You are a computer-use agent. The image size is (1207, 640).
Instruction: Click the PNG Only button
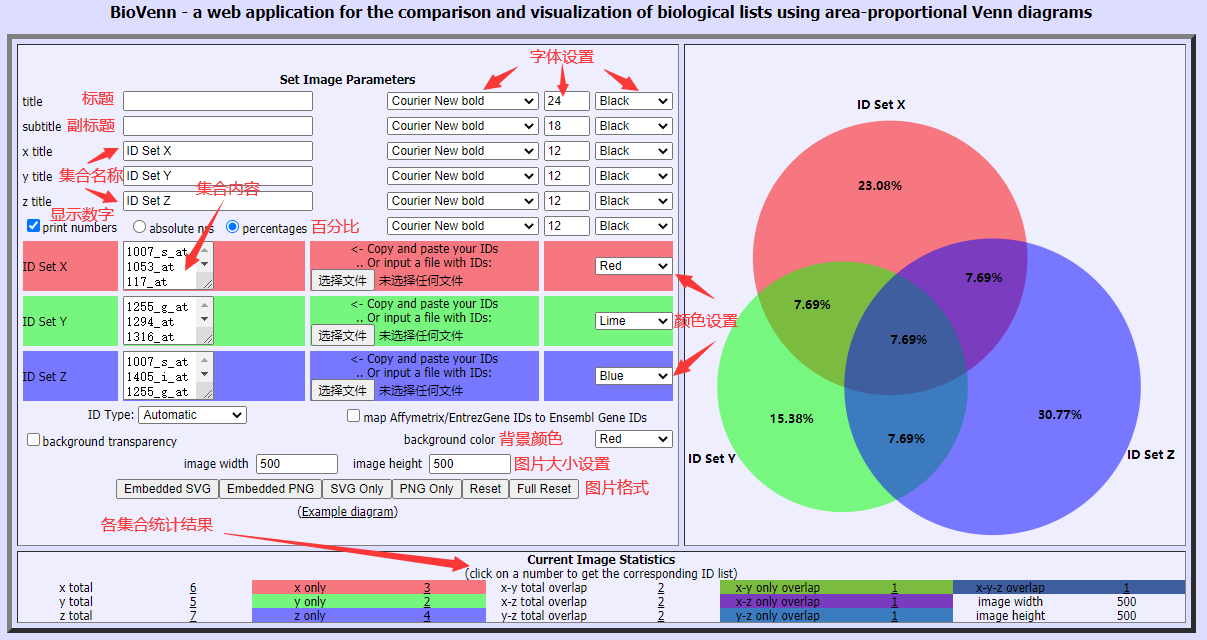[x=426, y=489]
